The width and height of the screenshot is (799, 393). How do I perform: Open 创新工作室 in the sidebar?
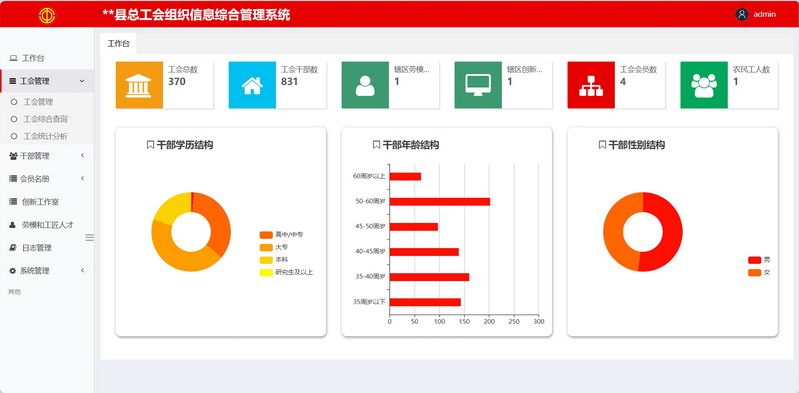[x=40, y=202]
